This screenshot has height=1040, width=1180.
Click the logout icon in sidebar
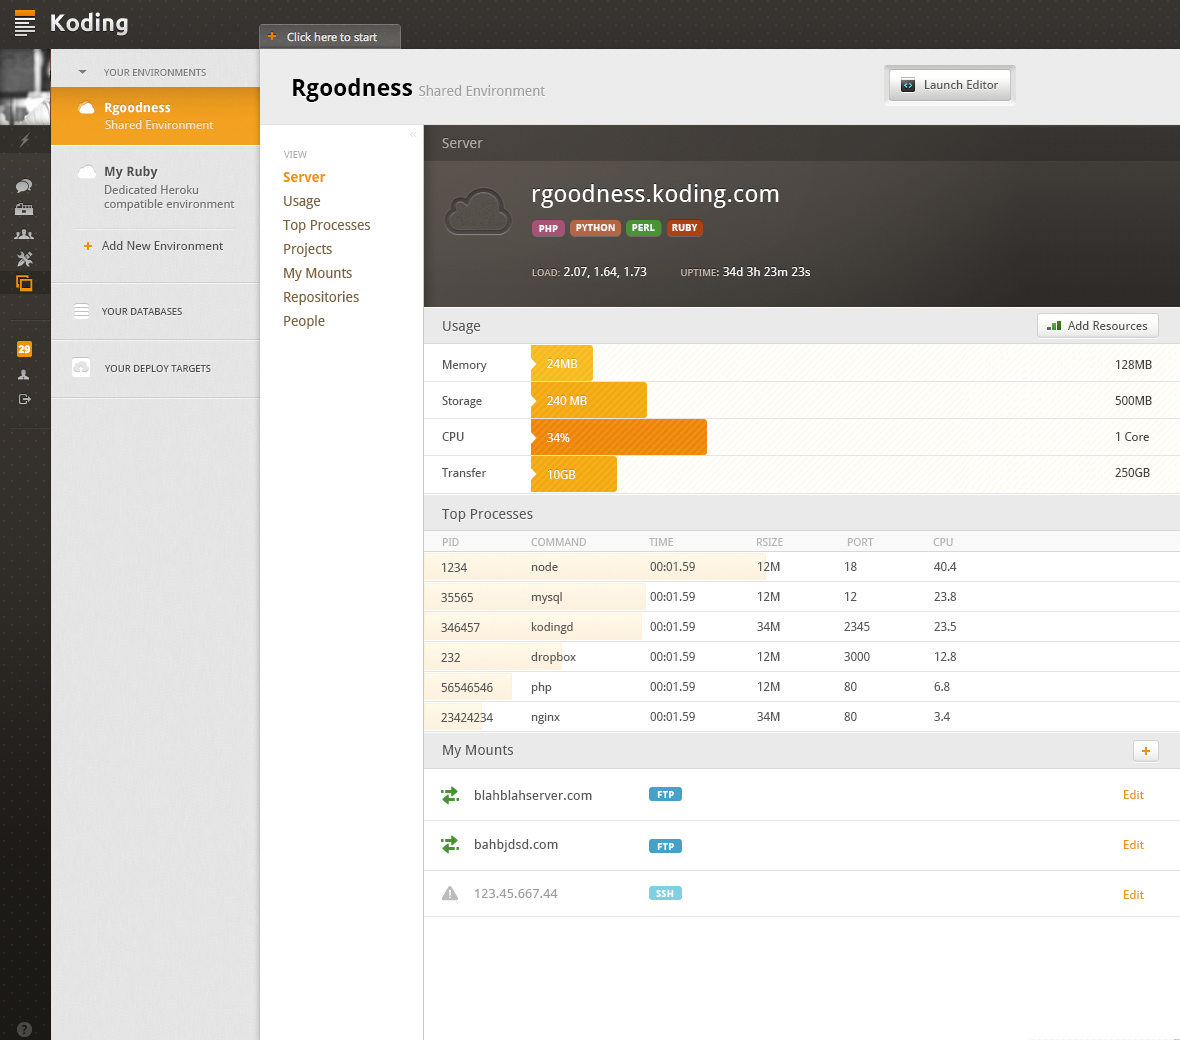tap(24, 399)
